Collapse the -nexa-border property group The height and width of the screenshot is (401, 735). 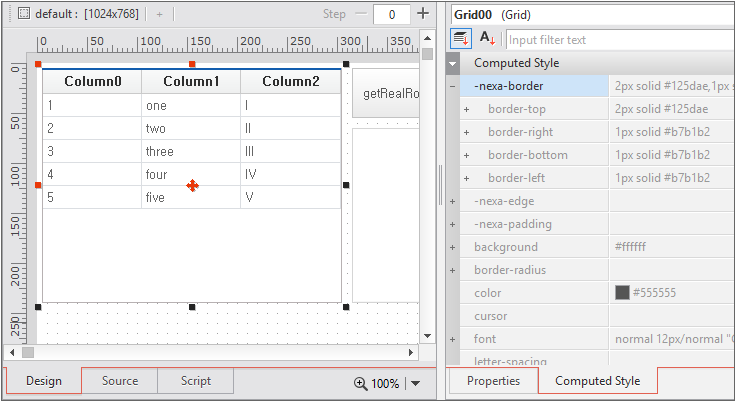(453, 86)
